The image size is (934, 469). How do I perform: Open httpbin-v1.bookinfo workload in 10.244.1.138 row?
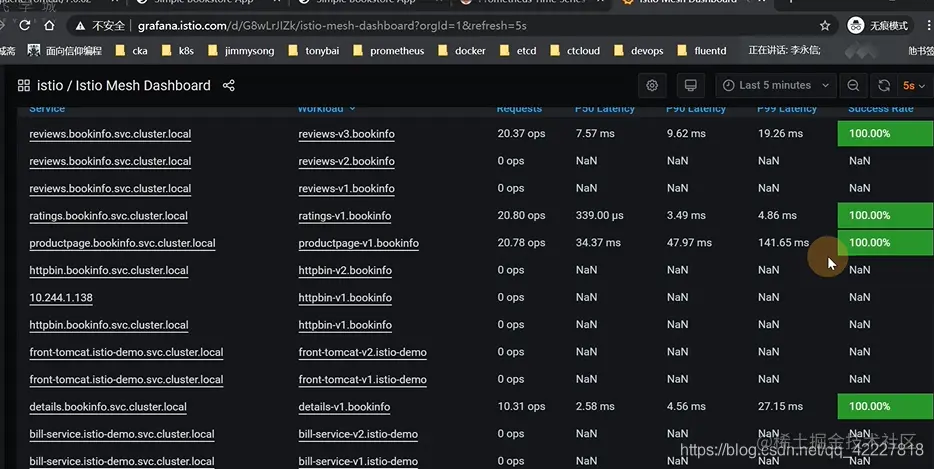[345, 298]
